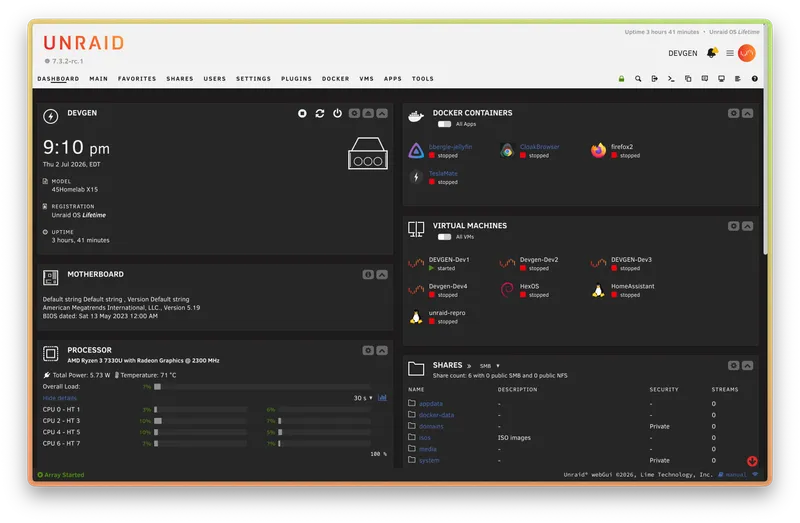Open the system log icon
The image size is (800, 523).
[738, 79]
